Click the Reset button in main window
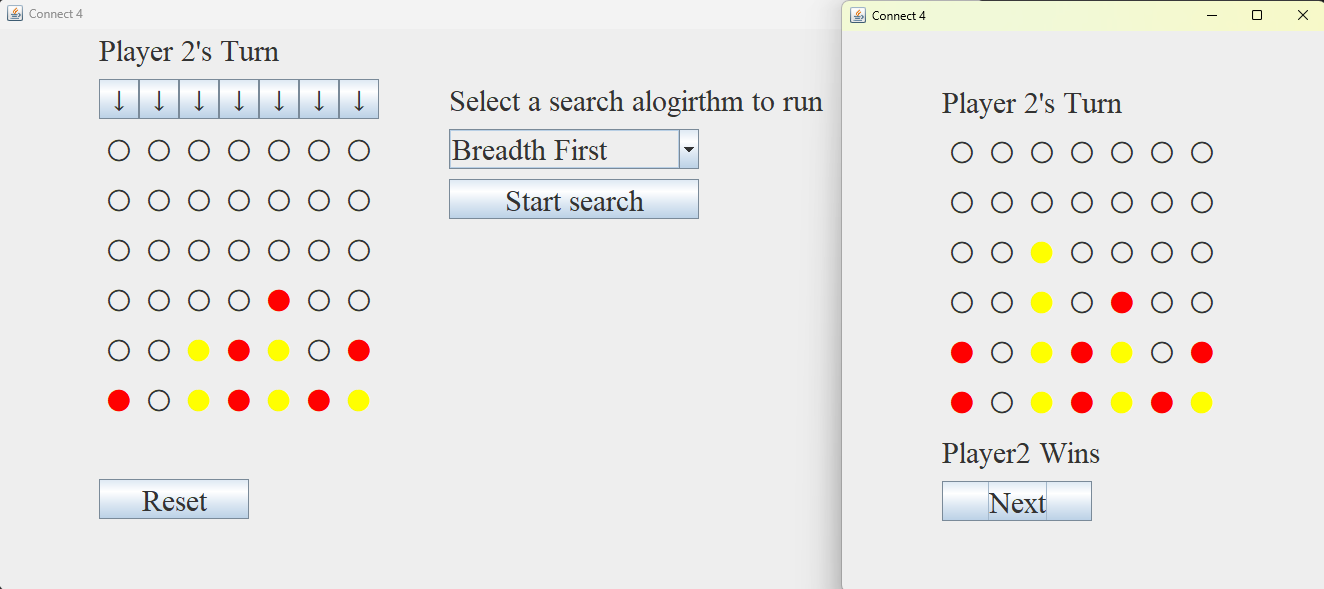This screenshot has width=1324, height=589. click(174, 499)
